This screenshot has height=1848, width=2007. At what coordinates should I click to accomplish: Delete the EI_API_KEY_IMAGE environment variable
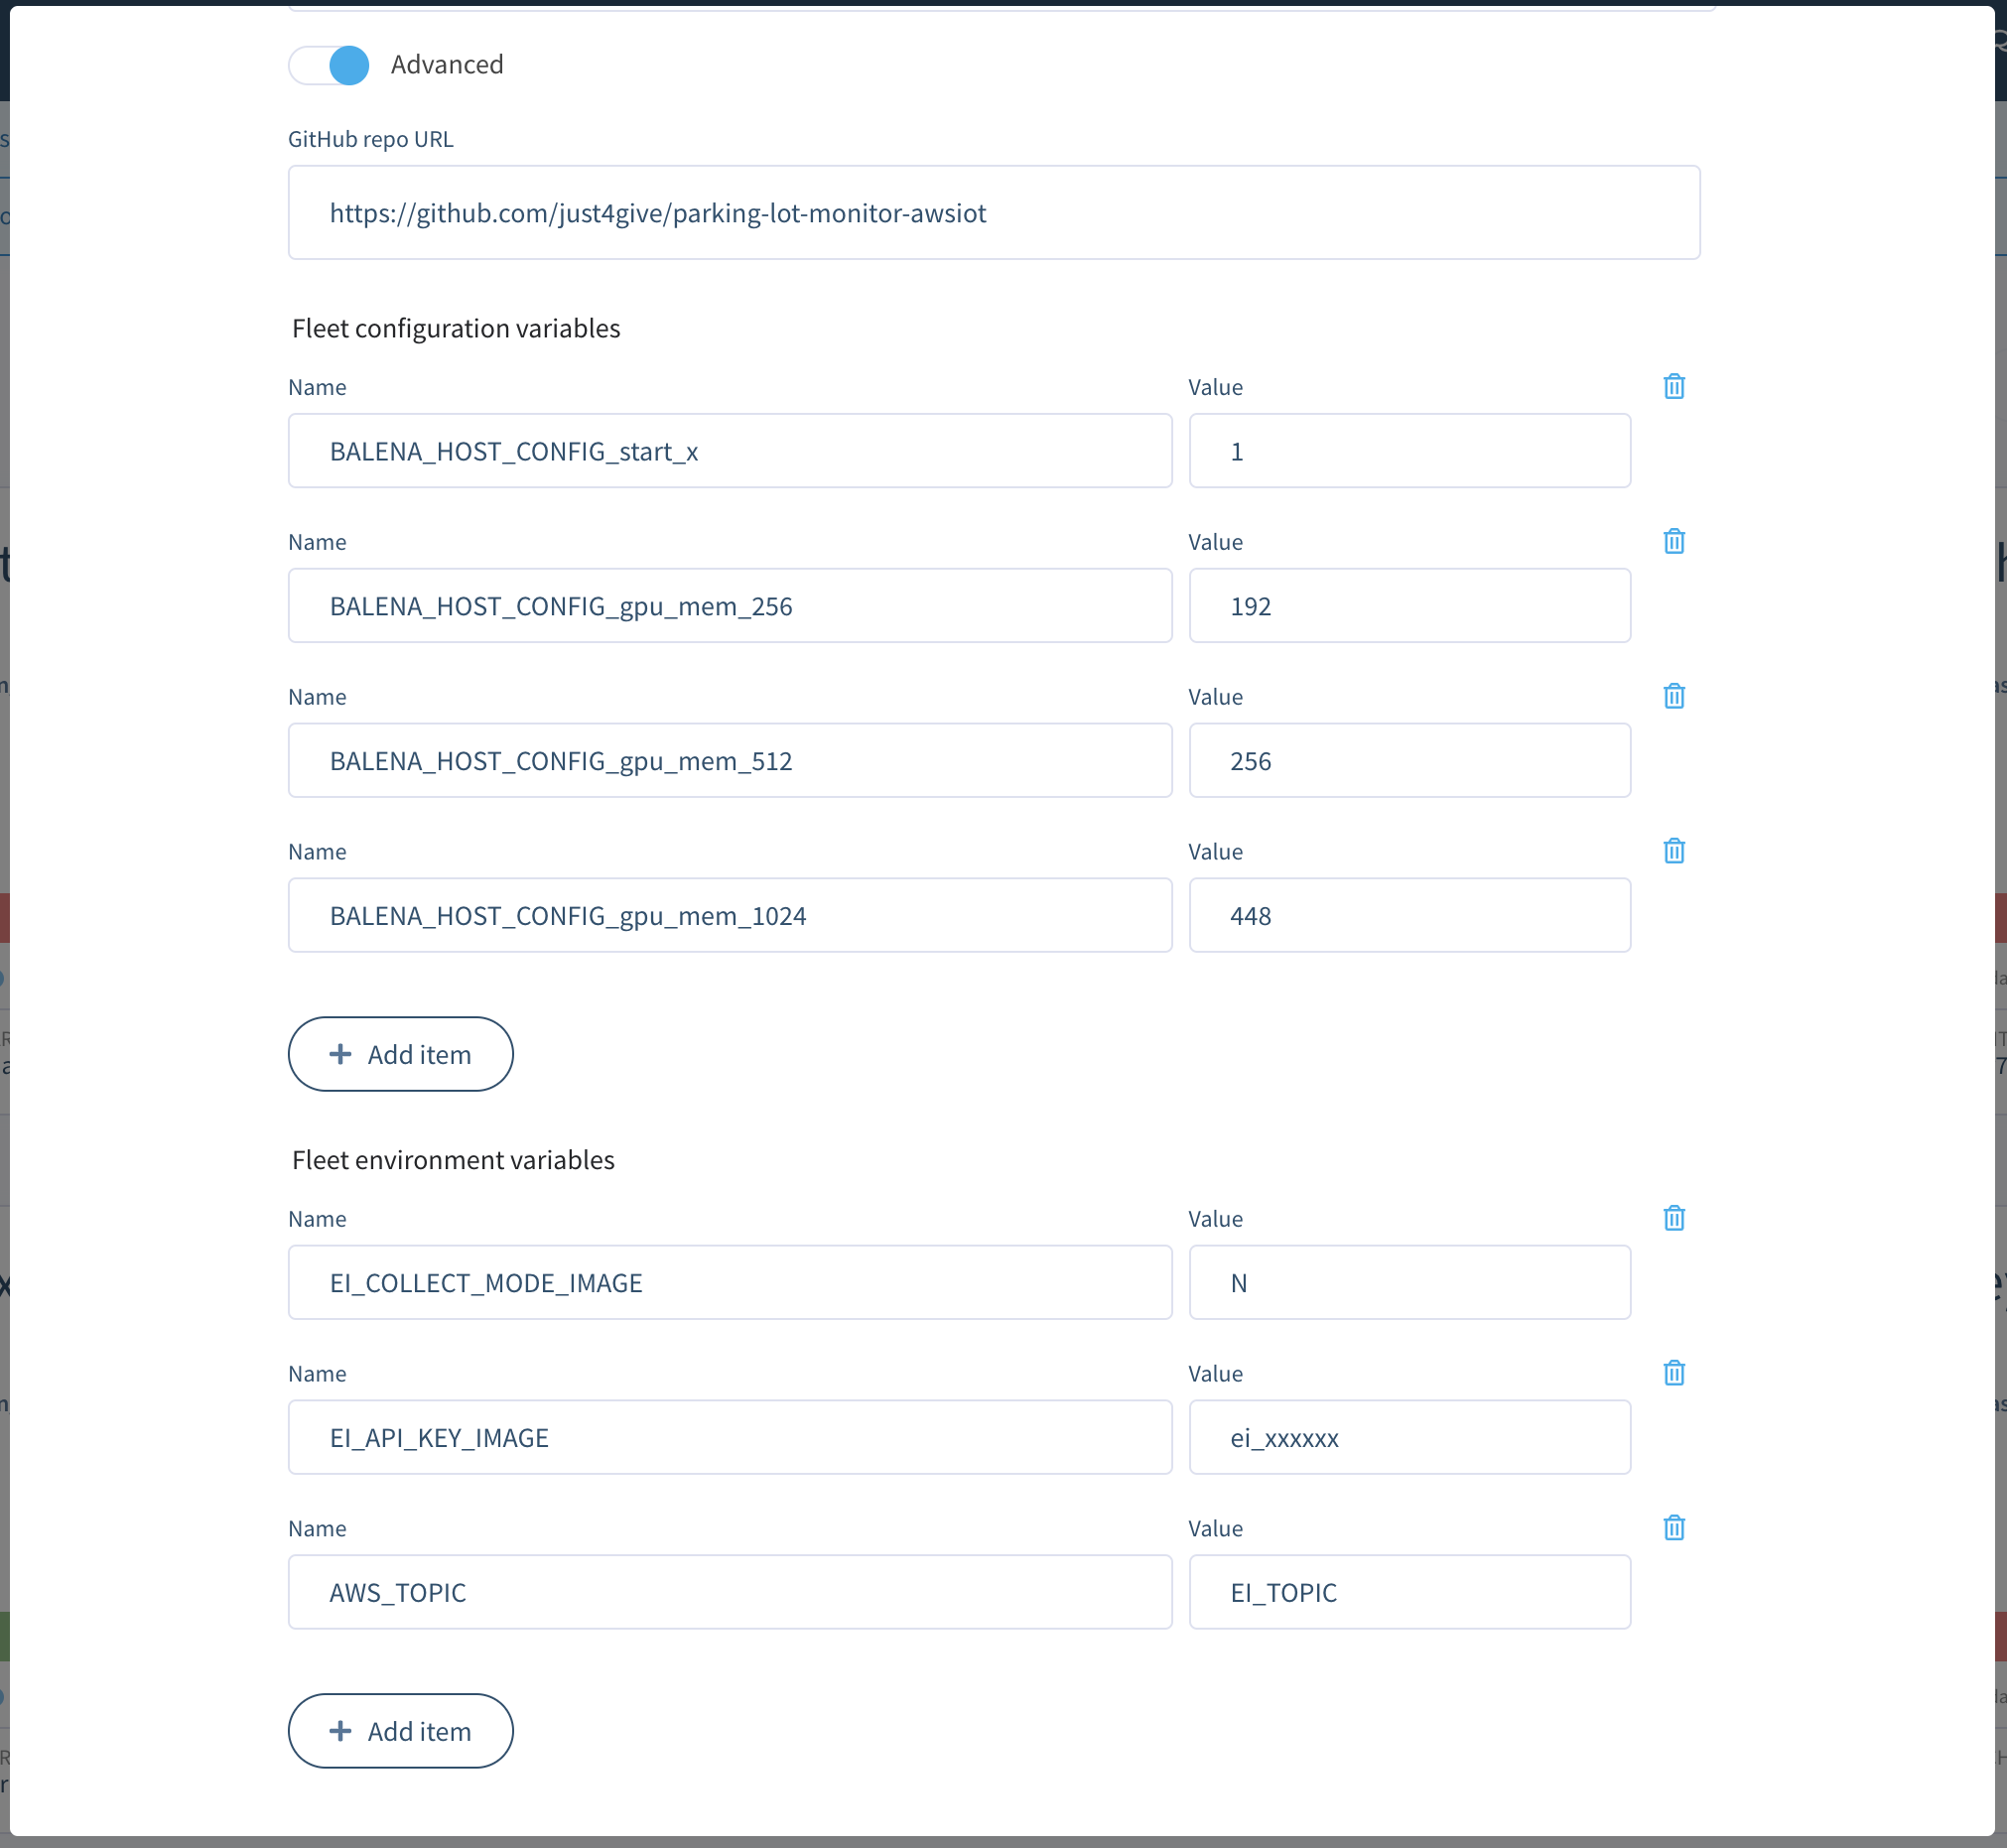(1675, 1373)
